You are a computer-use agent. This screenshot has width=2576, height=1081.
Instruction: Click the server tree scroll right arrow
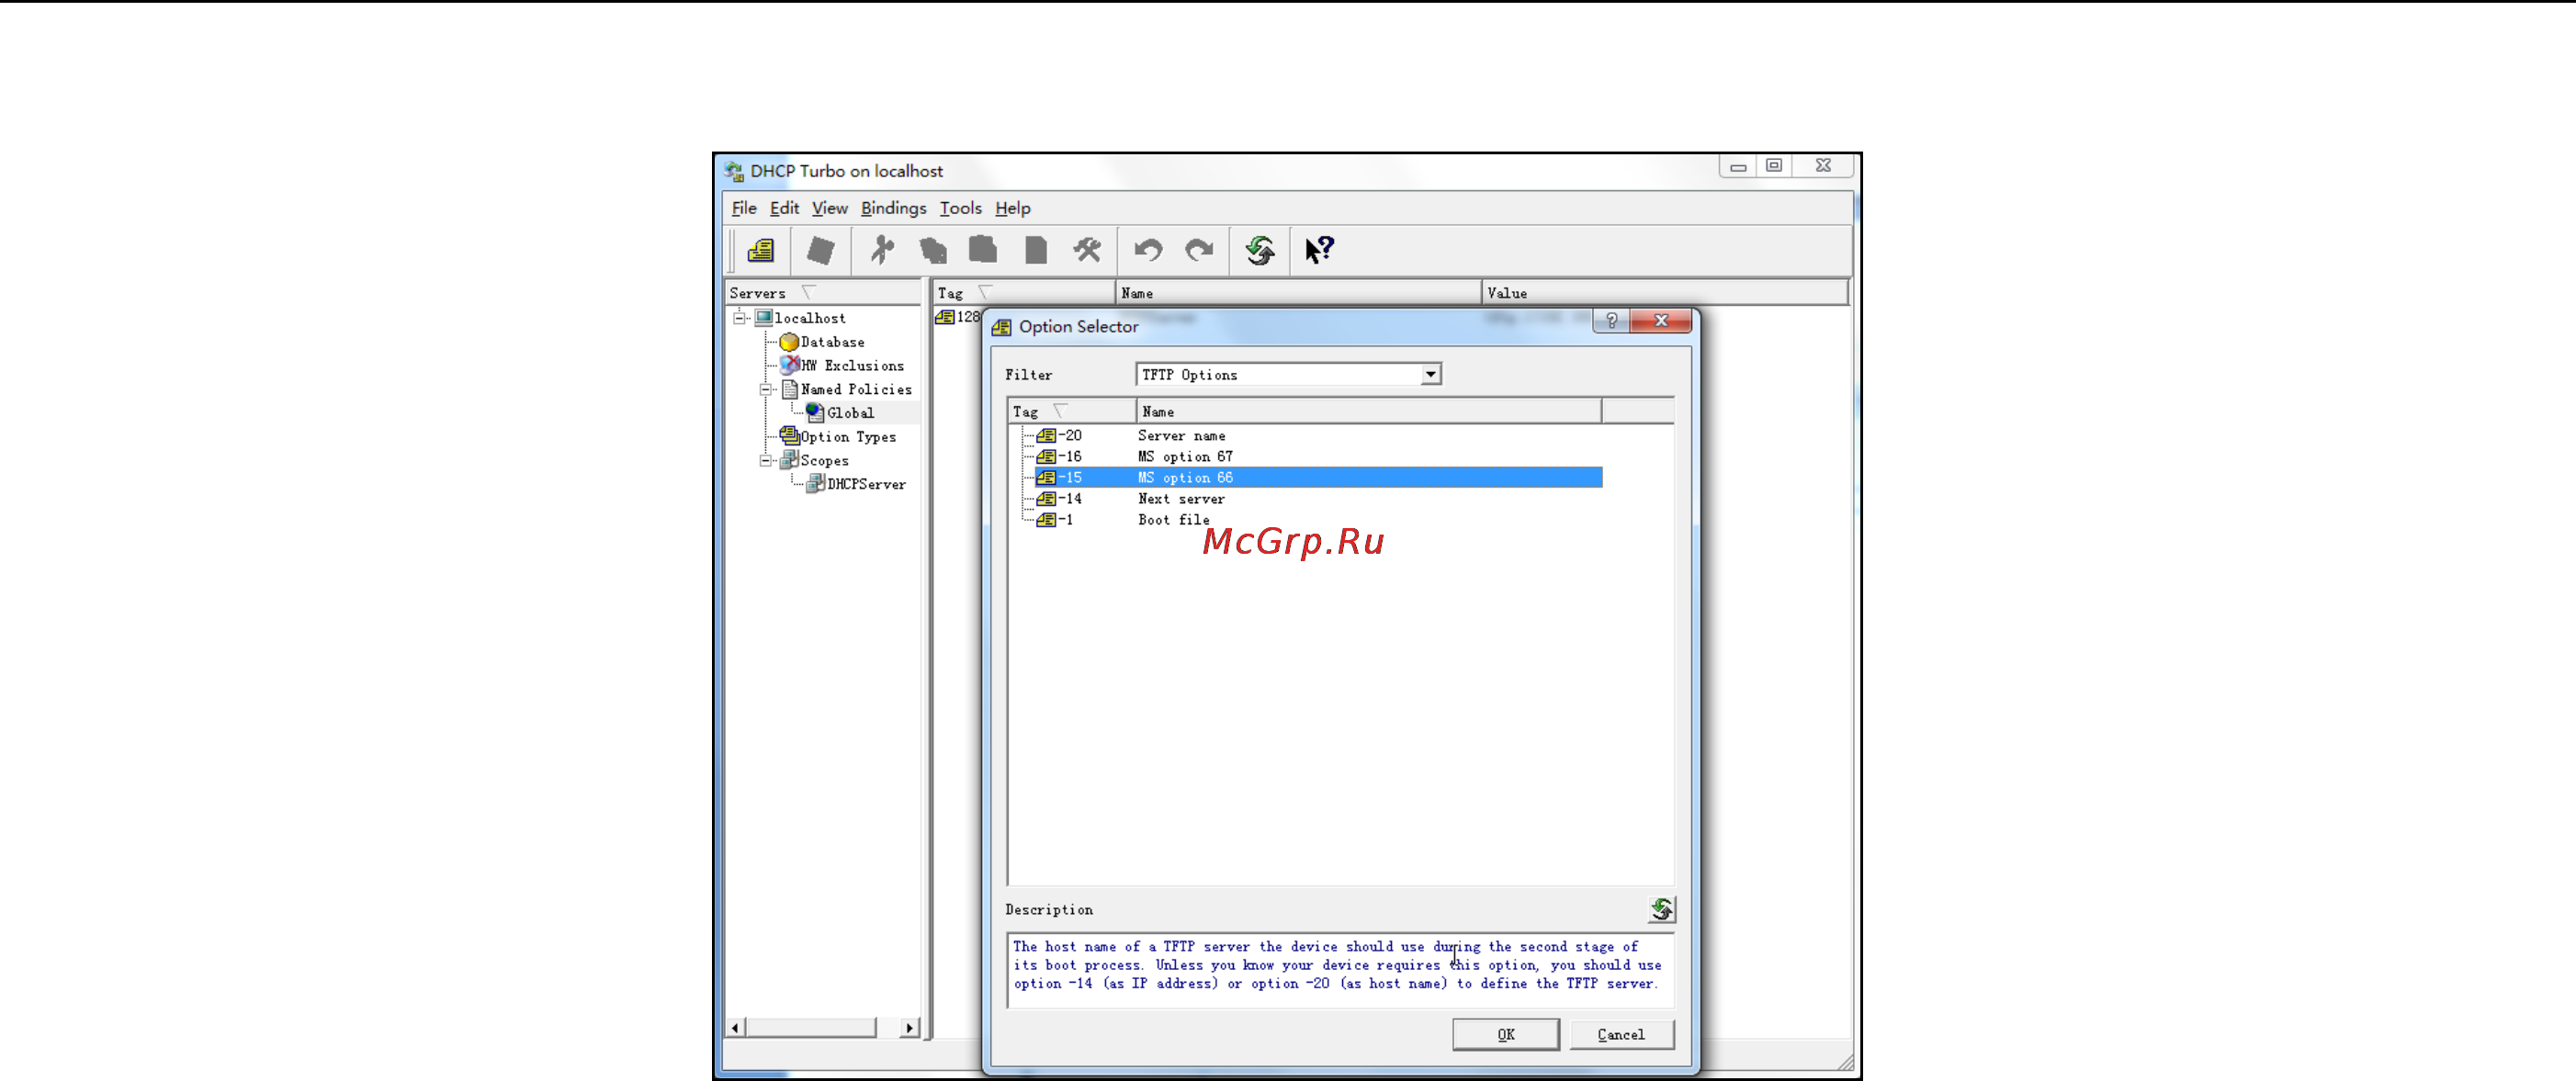pyautogui.click(x=909, y=1027)
